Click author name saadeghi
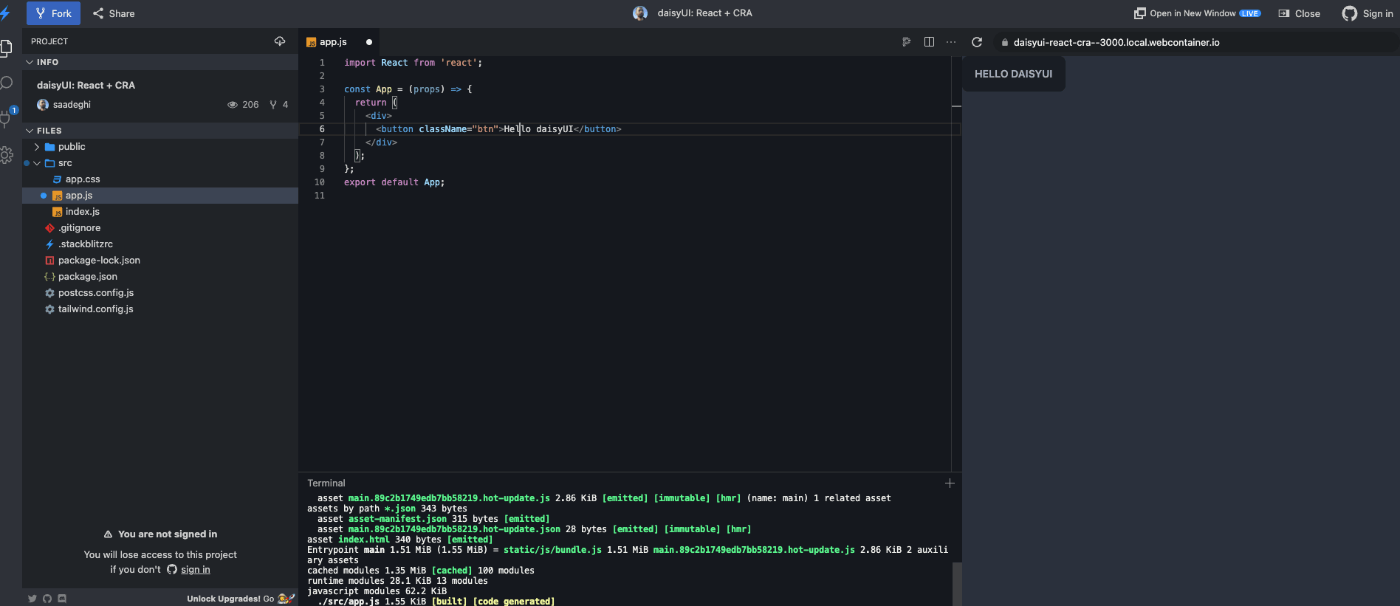Image resolution: width=1400 pixels, height=606 pixels. pyautogui.click(x=71, y=104)
